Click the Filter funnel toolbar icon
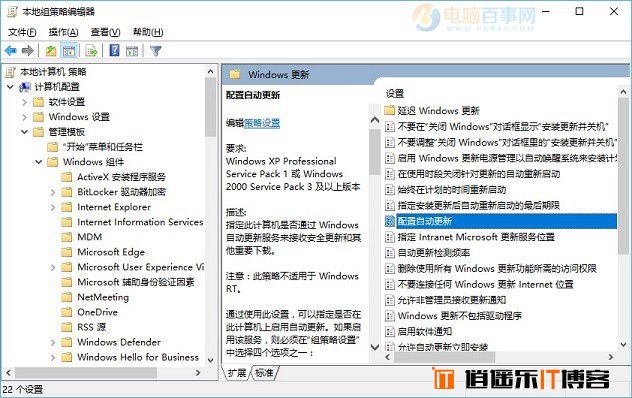Viewport: 632px width, 398px height. [156, 51]
